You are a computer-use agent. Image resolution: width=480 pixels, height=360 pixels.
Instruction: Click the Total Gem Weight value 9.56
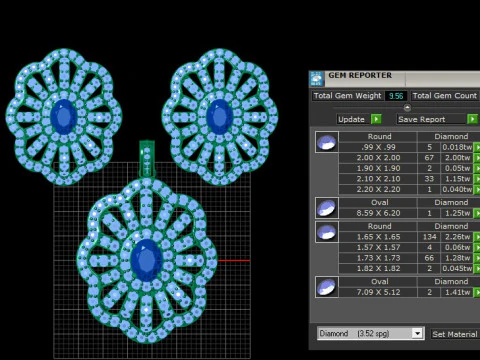coord(396,96)
